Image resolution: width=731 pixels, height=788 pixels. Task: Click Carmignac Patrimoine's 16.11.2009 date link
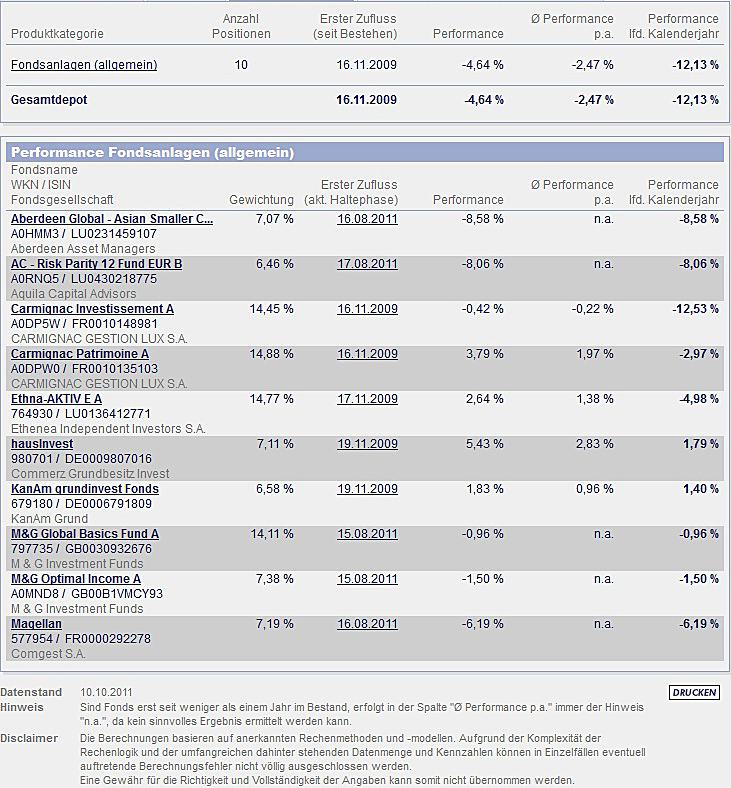(x=367, y=354)
